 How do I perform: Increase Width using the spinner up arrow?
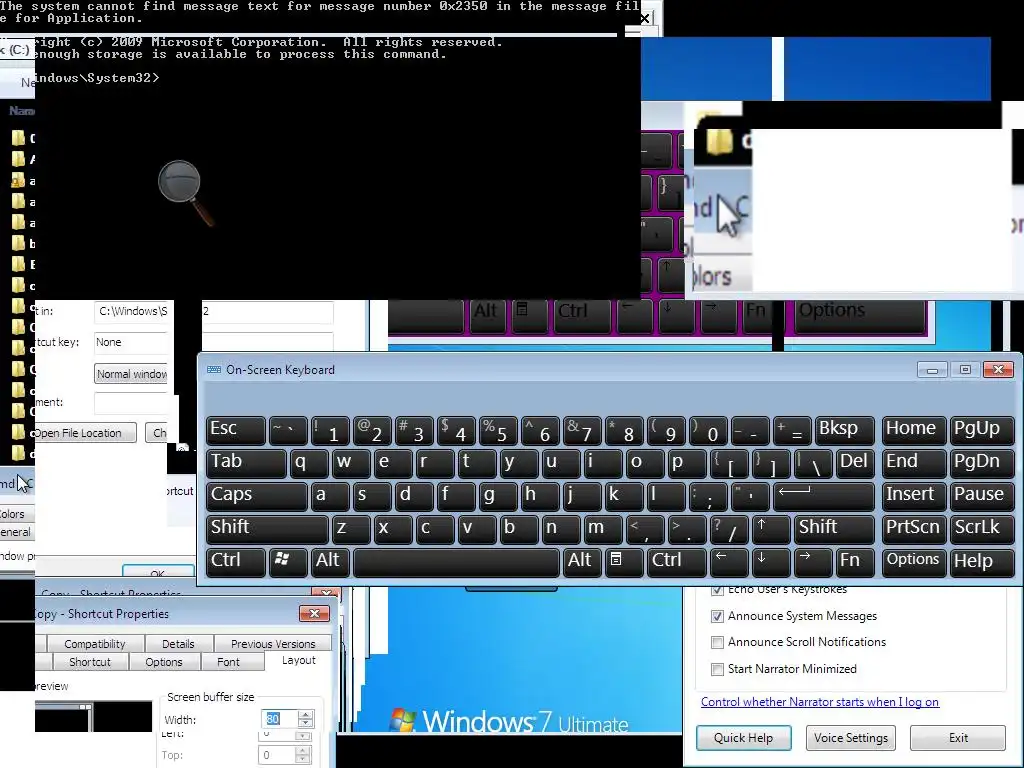(305, 714)
